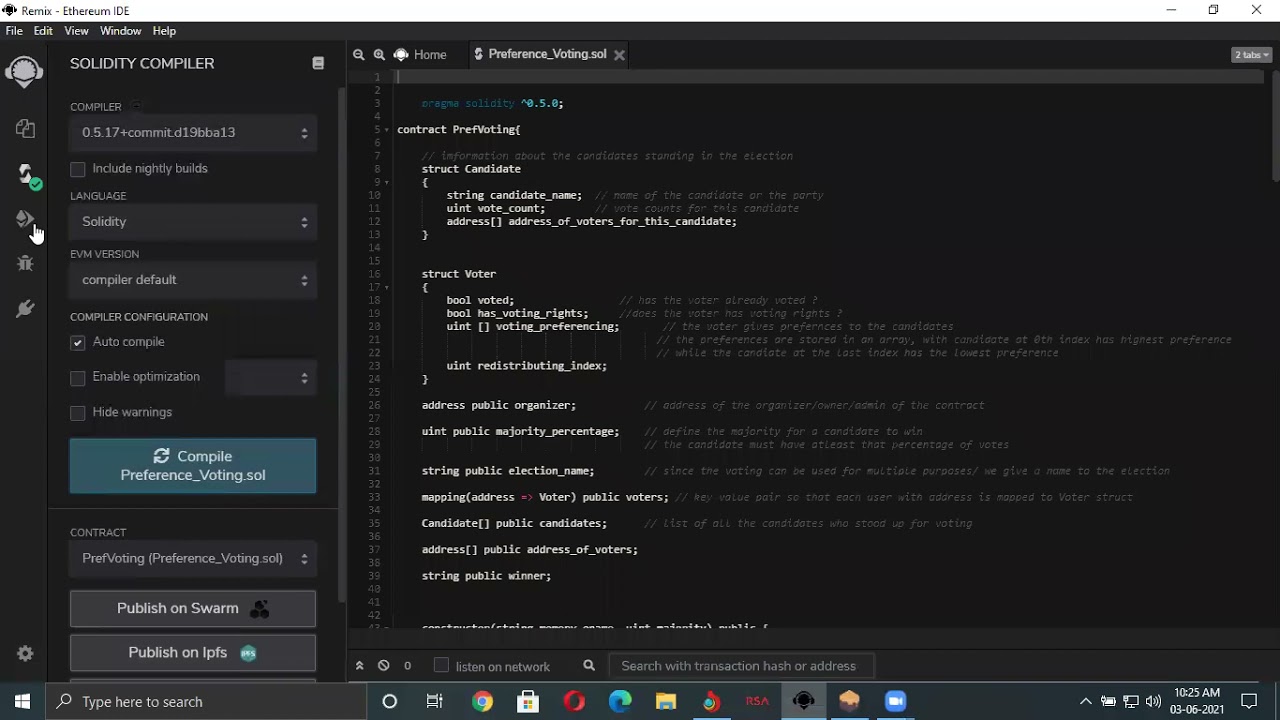Screen dimensions: 1280x720
Task: Open the View menu
Action: pyautogui.click(x=76, y=31)
